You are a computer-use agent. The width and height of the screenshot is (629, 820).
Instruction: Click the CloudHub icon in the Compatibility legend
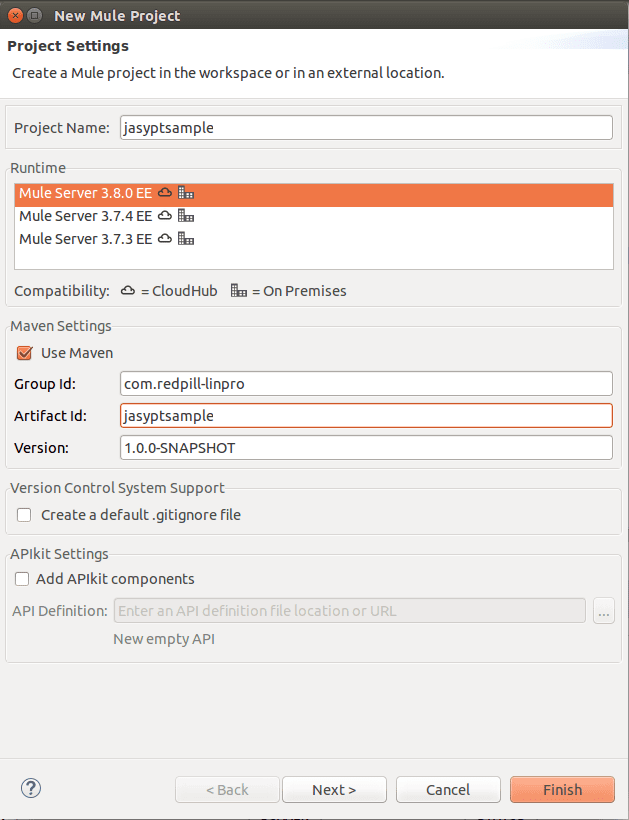[x=128, y=290]
